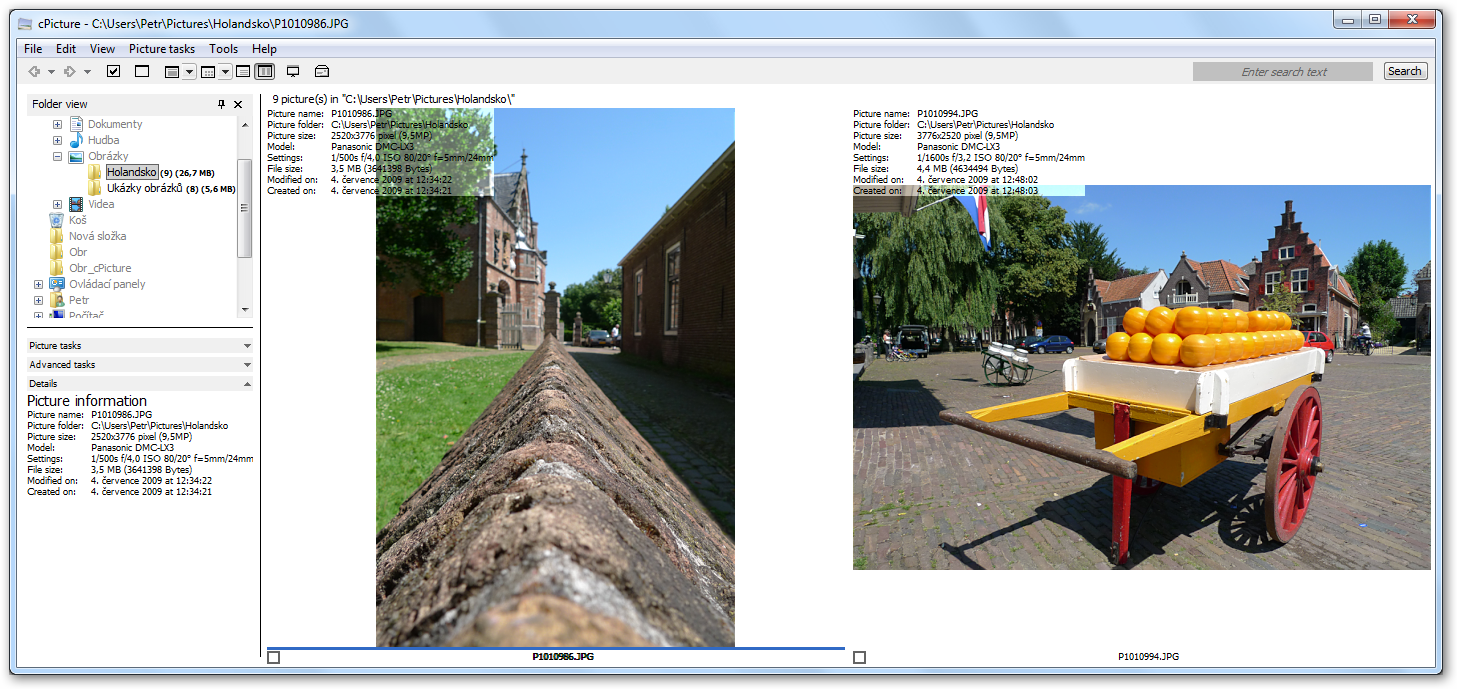Click the search text input field

click(1283, 72)
